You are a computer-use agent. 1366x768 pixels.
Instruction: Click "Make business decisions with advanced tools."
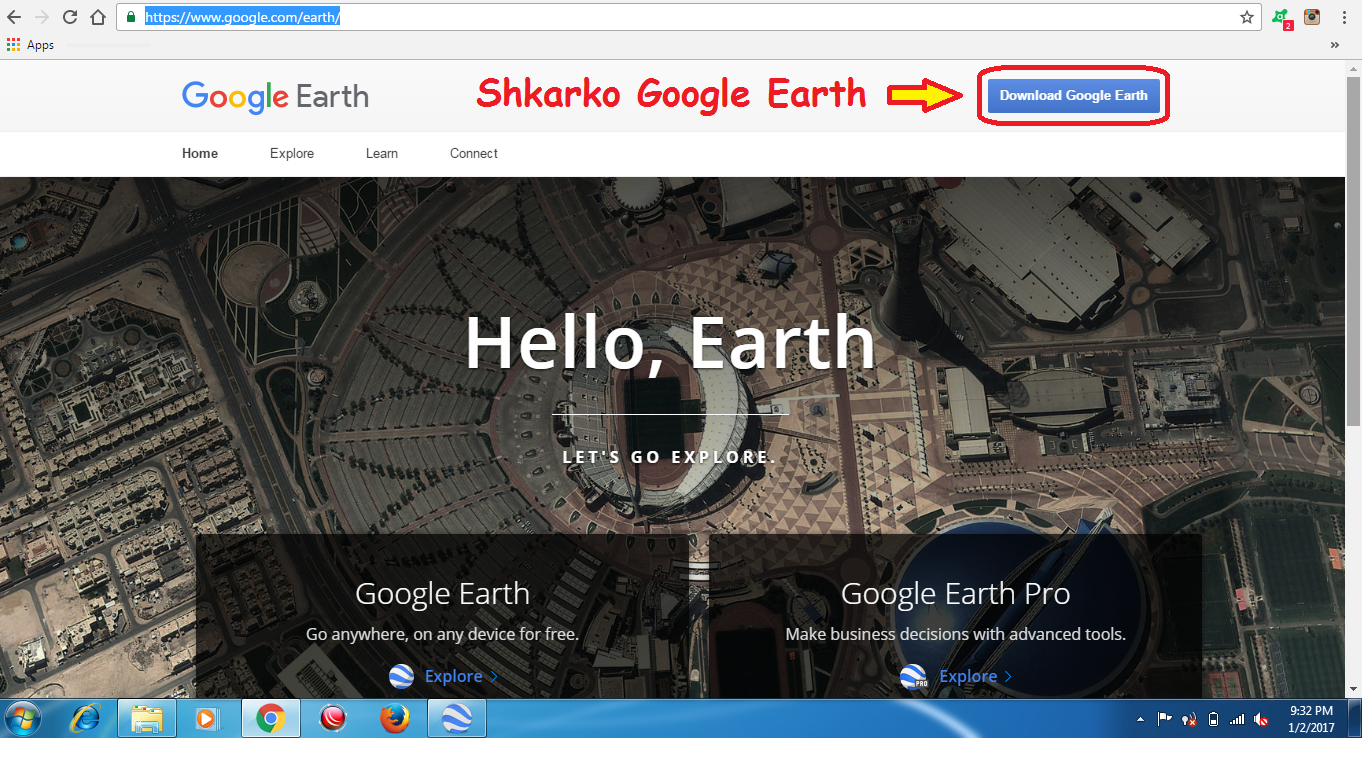pos(956,635)
